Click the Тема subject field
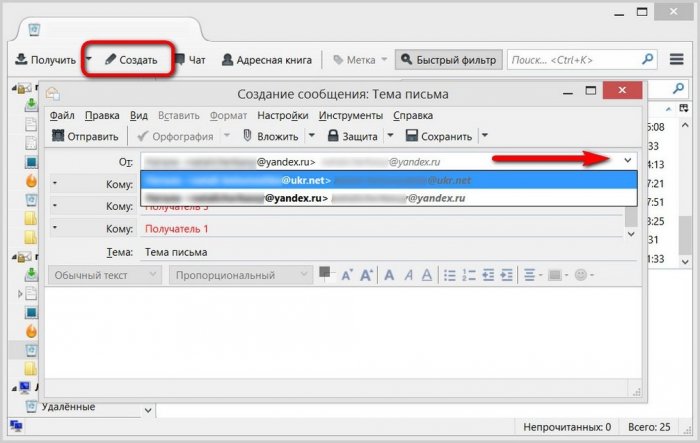The height and width of the screenshot is (443, 700). click(x=380, y=252)
